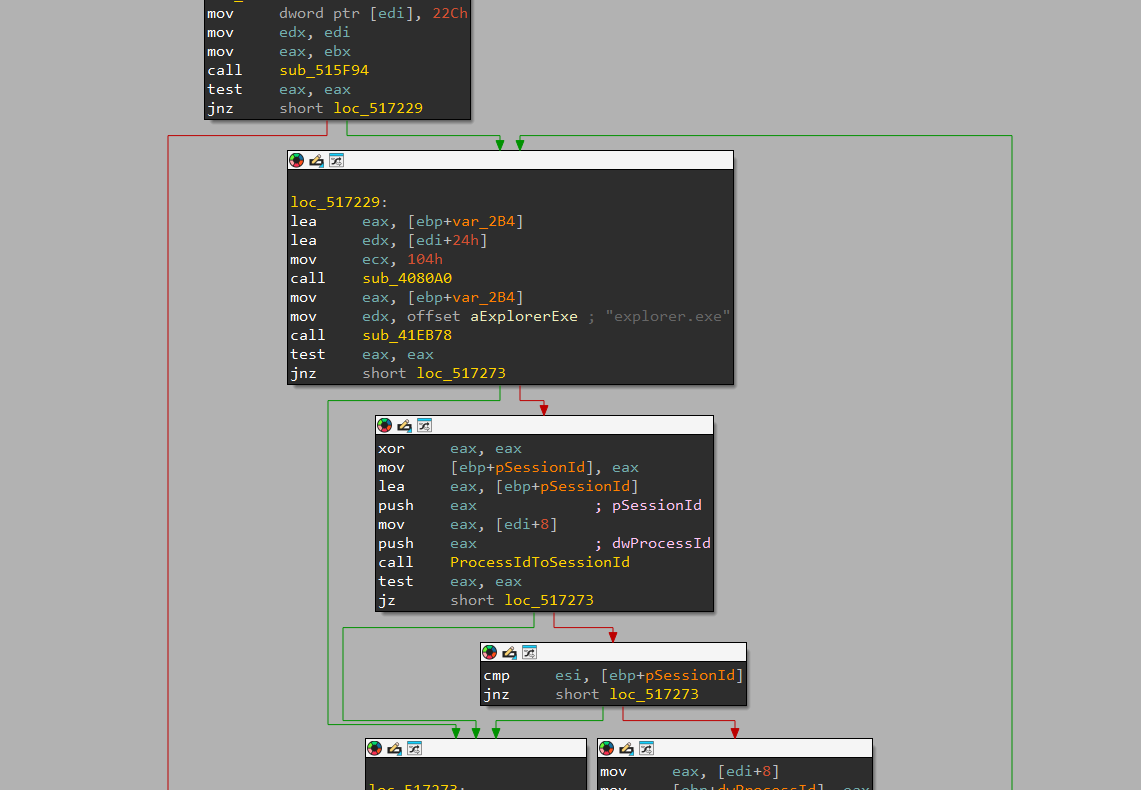
Task: Click pencil edit icon on loc_517229 block
Action: click(x=316, y=160)
